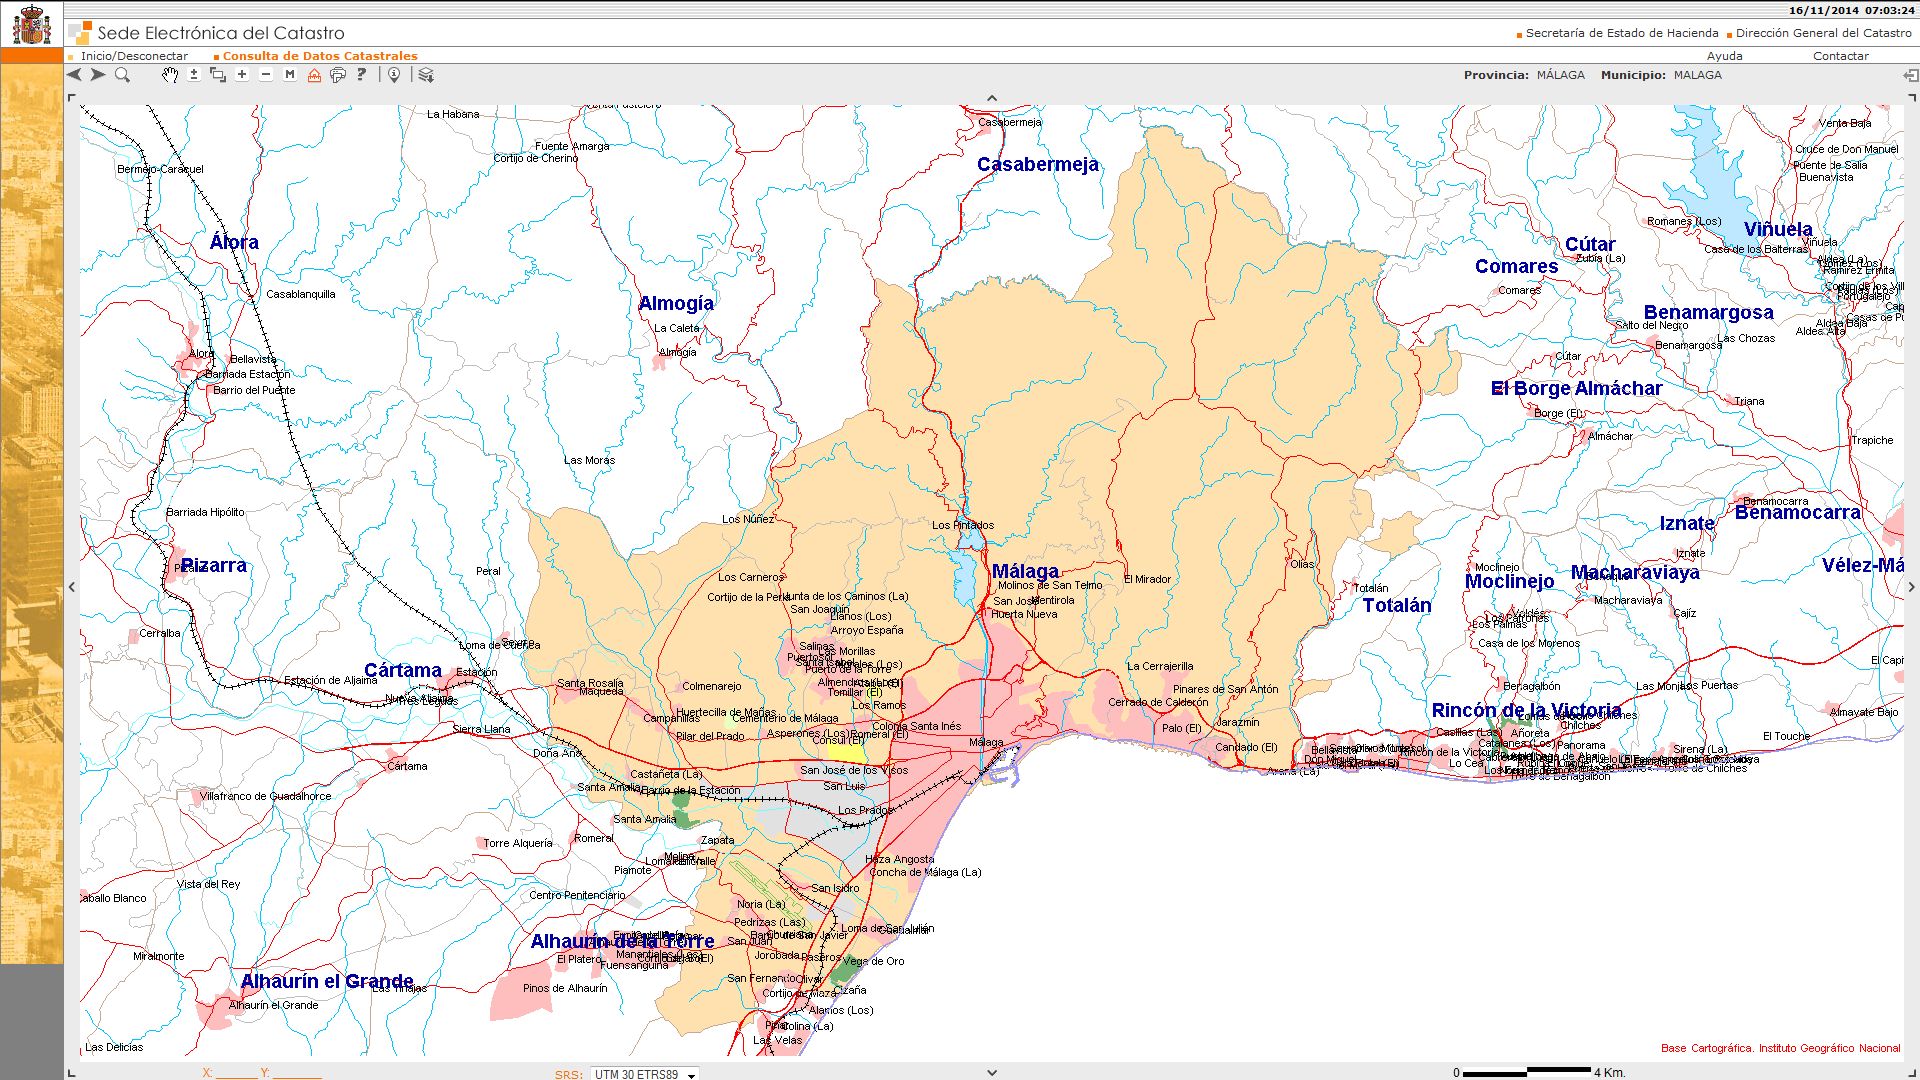Screen dimensions: 1920x1080
Task: Open the layers download icon
Action: pos(426,75)
